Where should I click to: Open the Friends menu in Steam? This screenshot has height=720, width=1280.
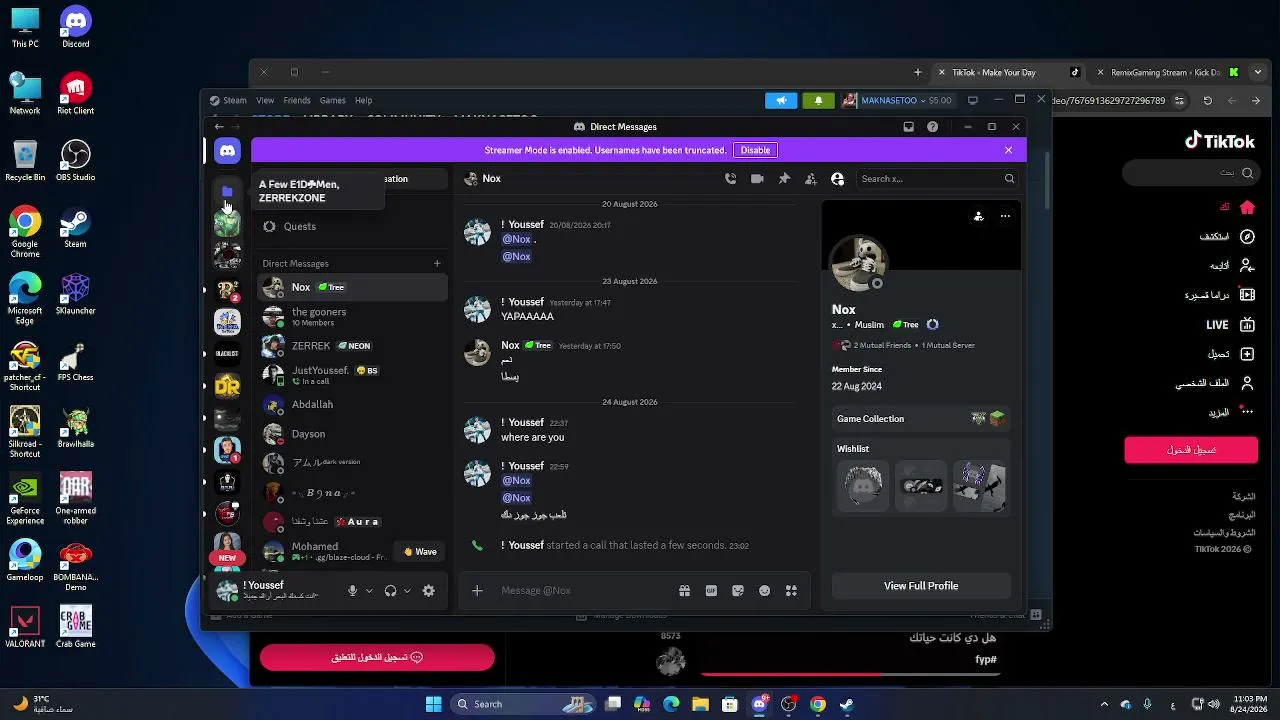pyautogui.click(x=297, y=101)
